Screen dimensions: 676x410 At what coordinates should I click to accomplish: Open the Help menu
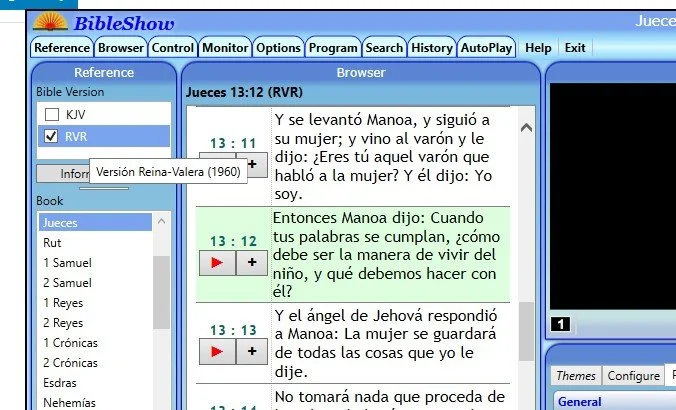click(538, 48)
